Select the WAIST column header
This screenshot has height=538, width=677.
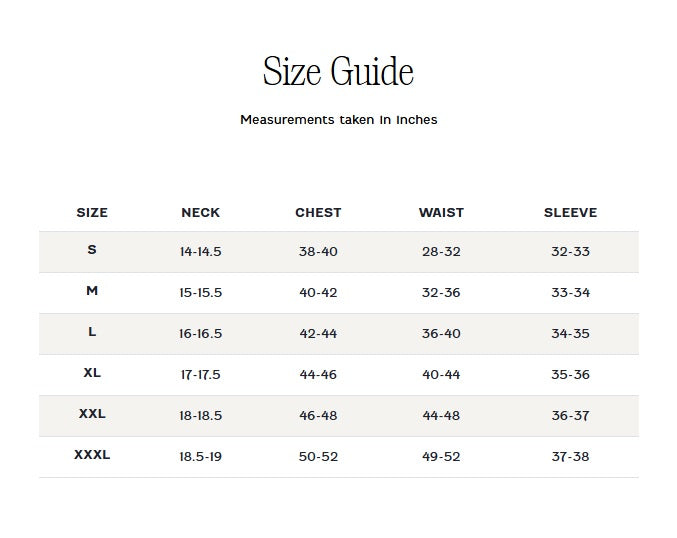(441, 212)
